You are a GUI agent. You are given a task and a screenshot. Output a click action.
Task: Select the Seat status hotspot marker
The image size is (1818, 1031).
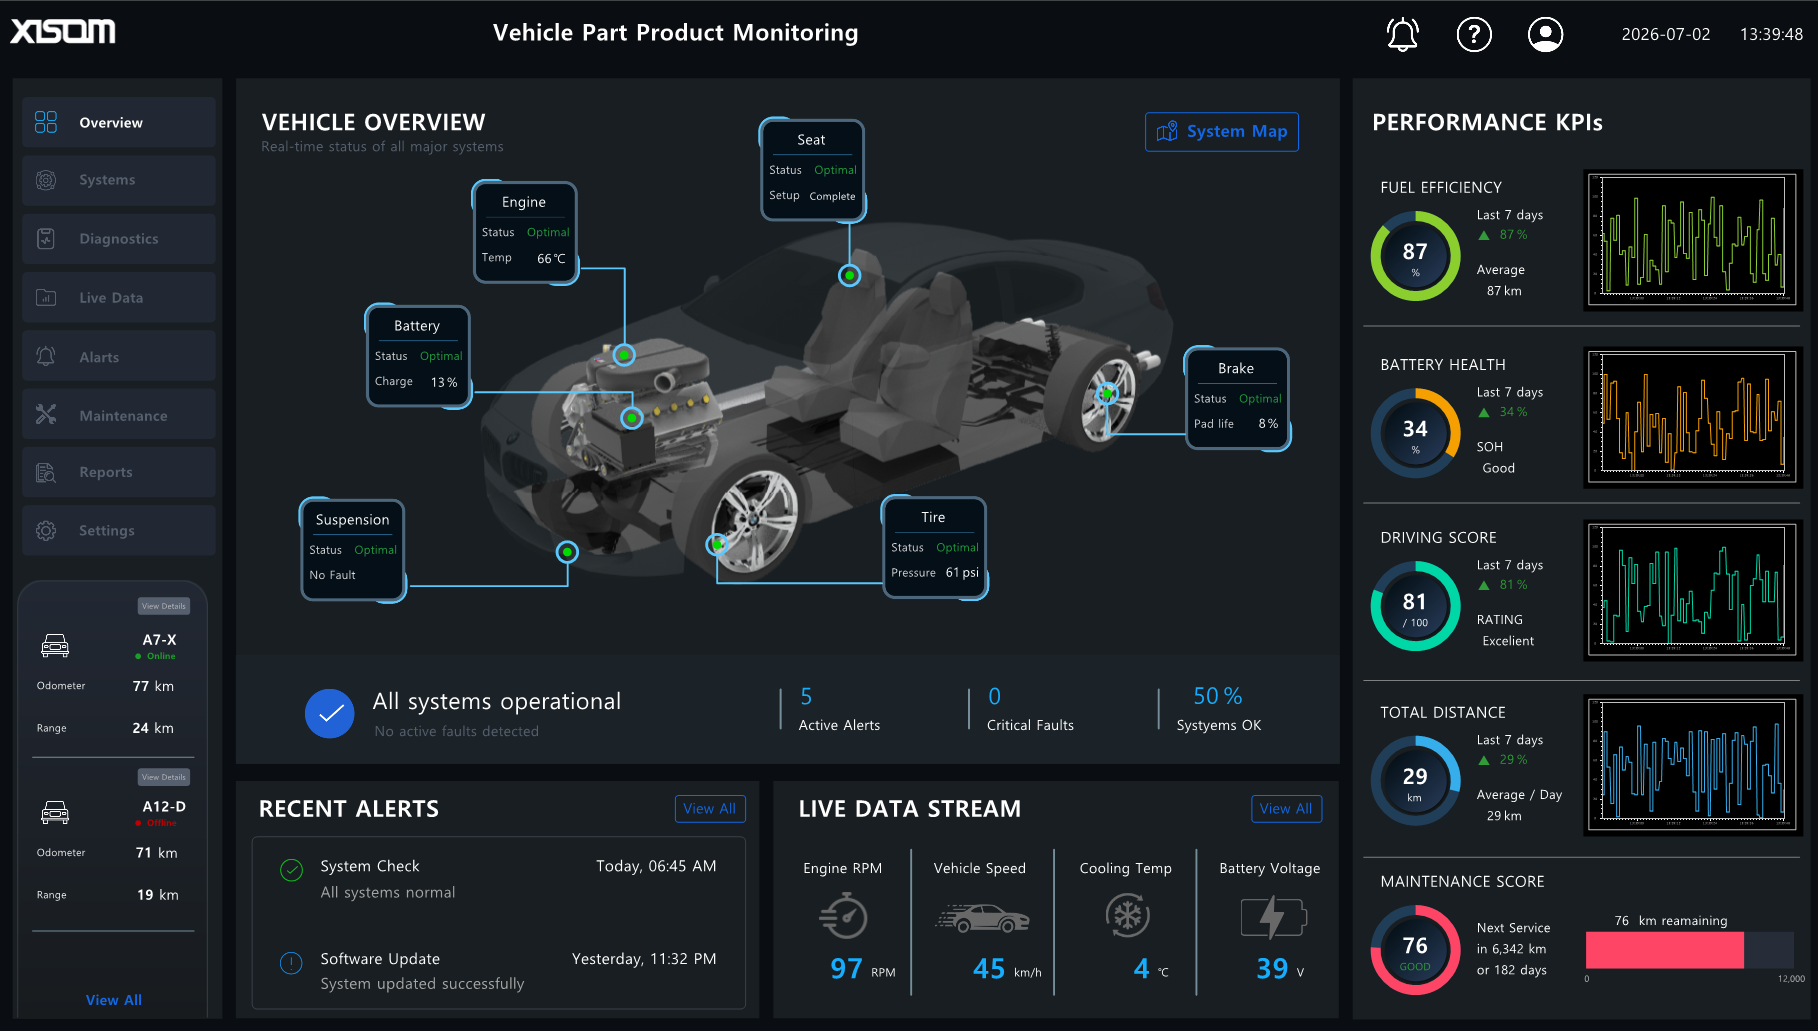pos(849,275)
